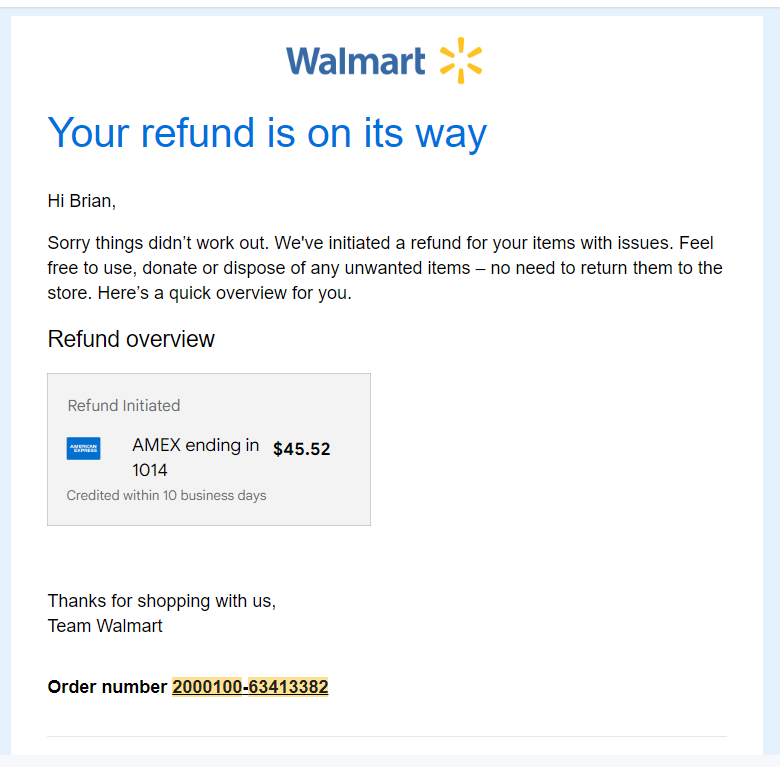Image resolution: width=780 pixels, height=767 pixels.
Task: Click the 'AMEX ending in 1014' text
Action: coord(195,457)
